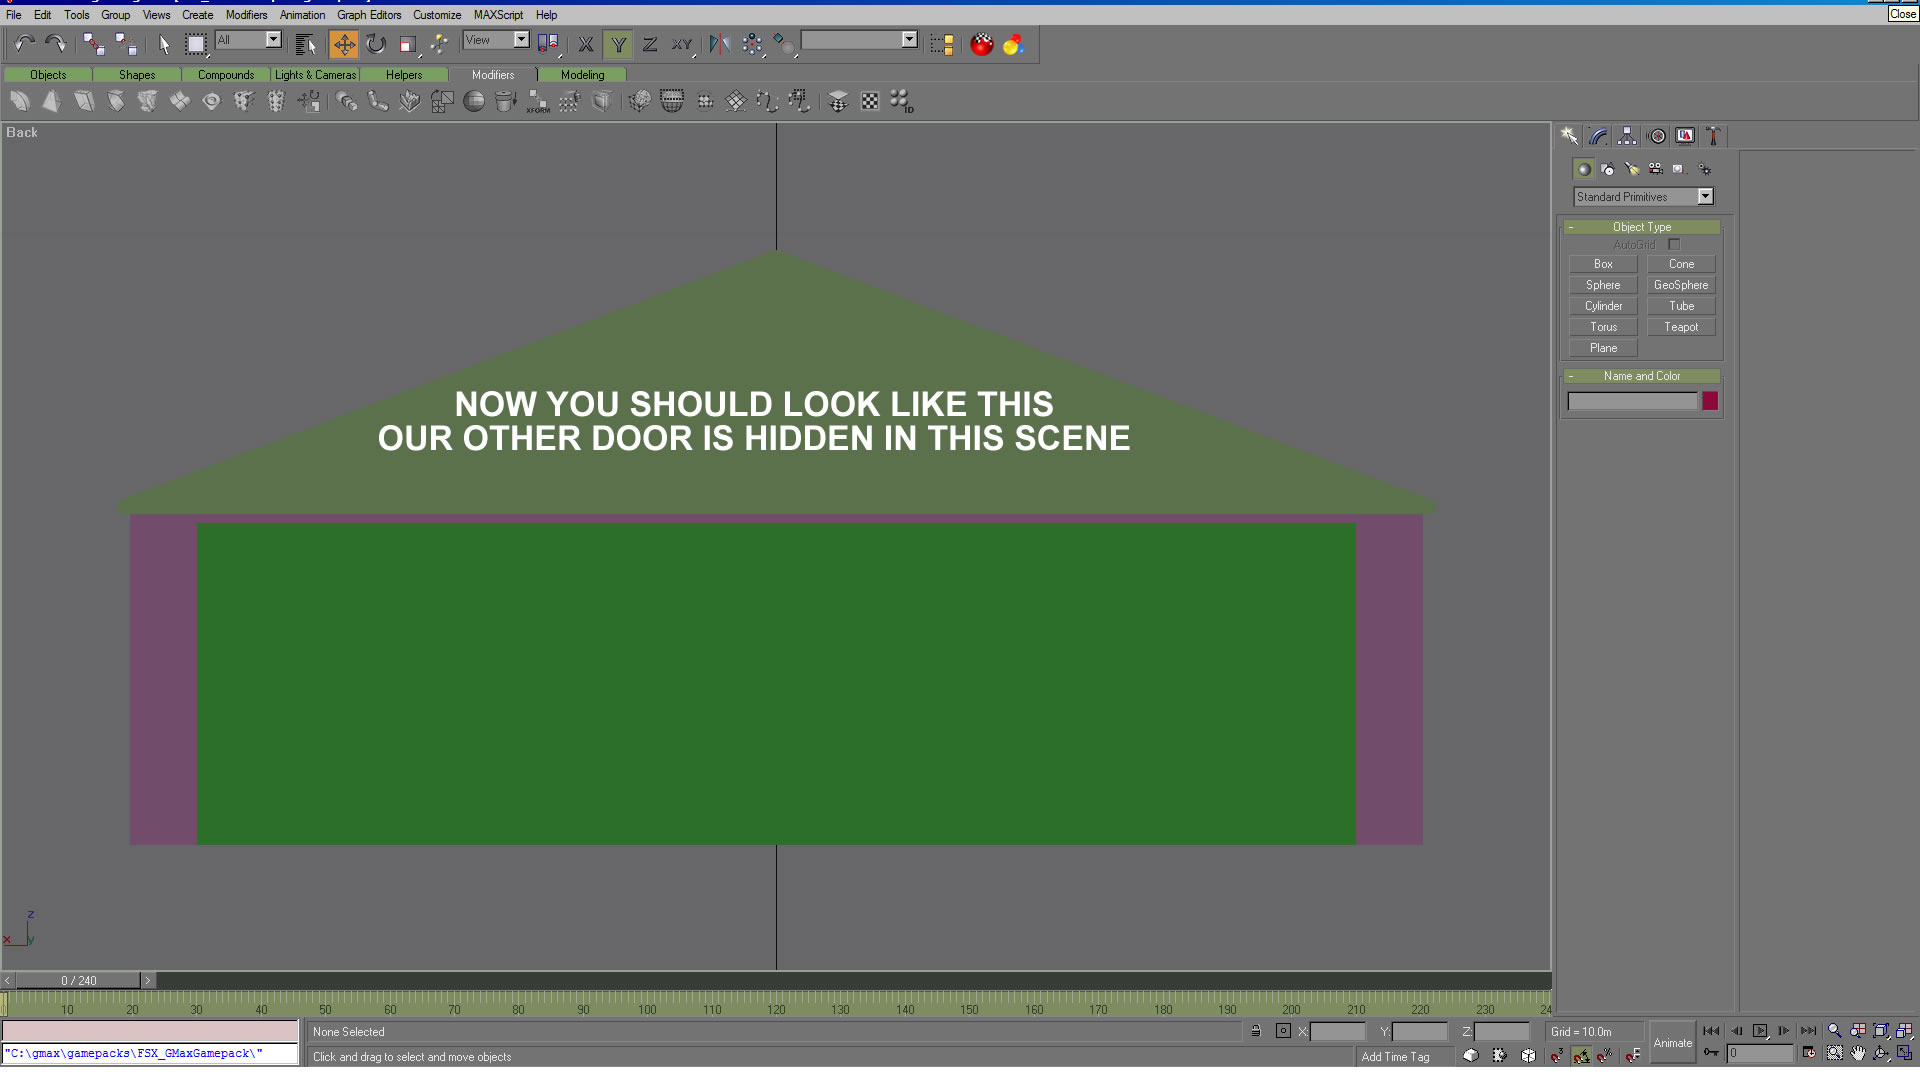
Task: Collapse the Object Type rollout
Action: pos(1641,227)
